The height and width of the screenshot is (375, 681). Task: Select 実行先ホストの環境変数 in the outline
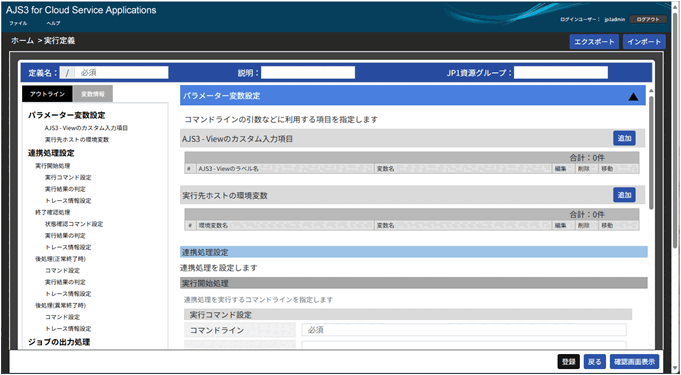pyautogui.click(x=76, y=140)
